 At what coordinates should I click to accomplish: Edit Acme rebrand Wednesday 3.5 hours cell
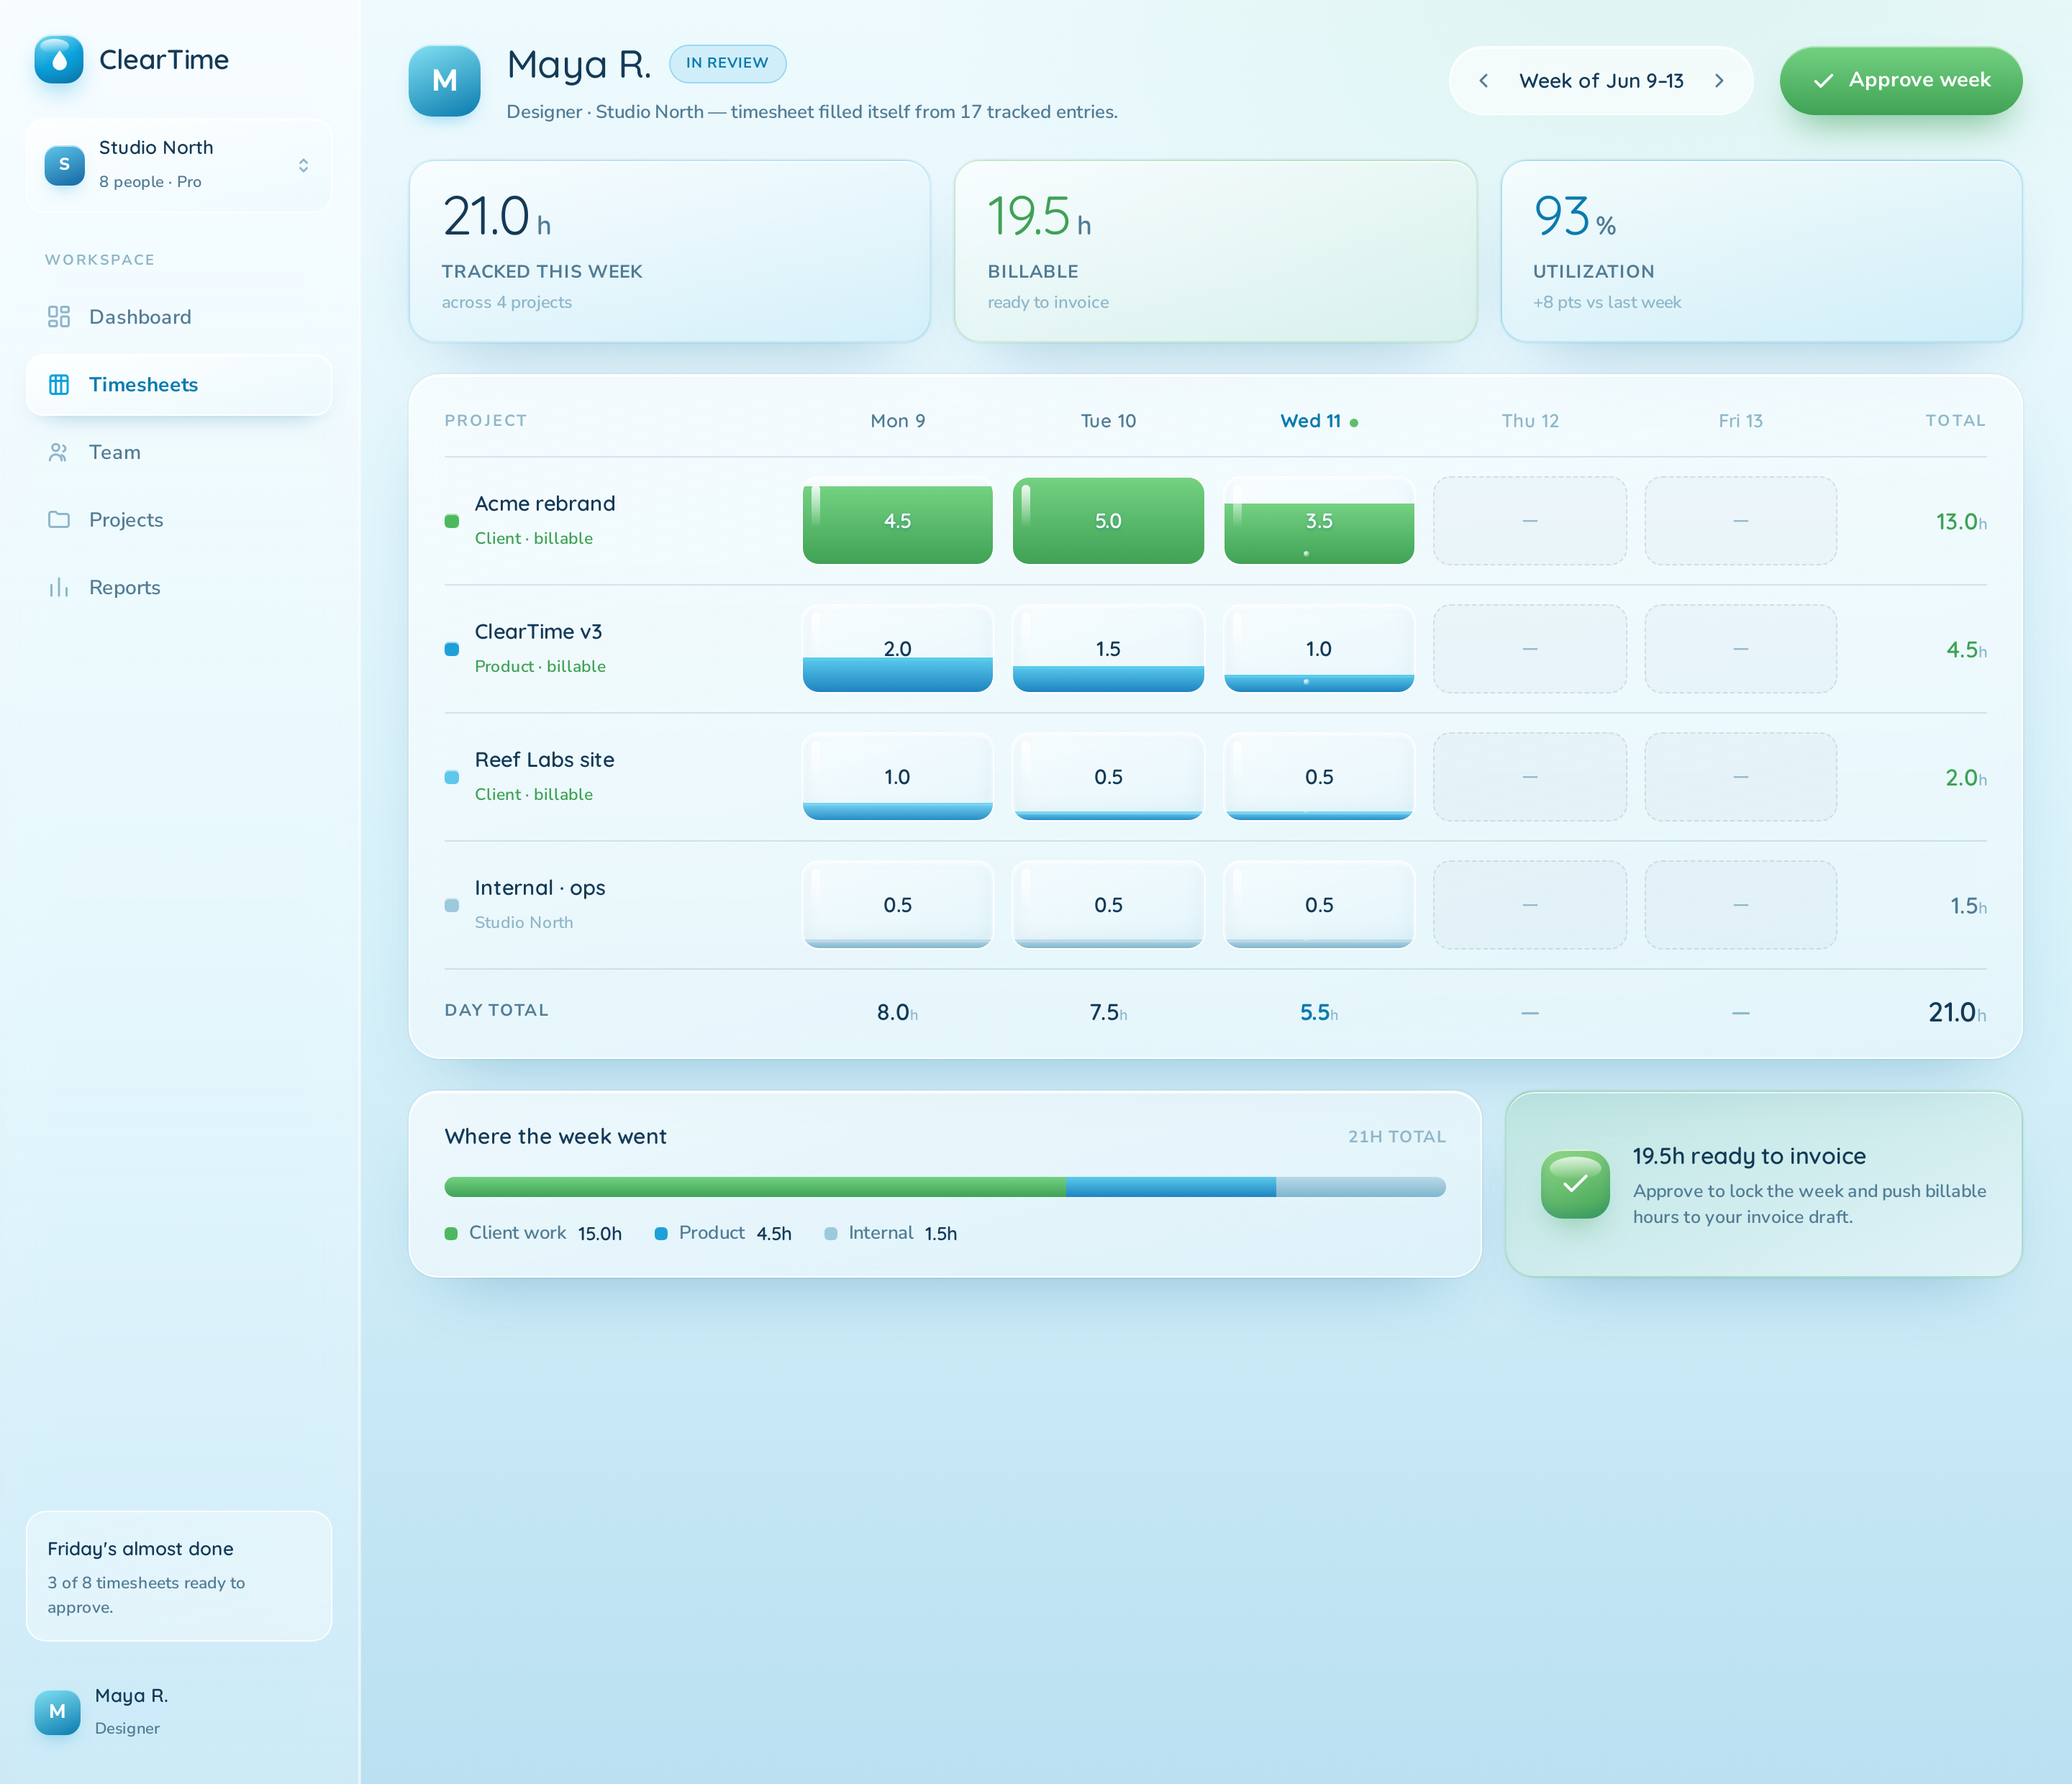(x=1318, y=521)
